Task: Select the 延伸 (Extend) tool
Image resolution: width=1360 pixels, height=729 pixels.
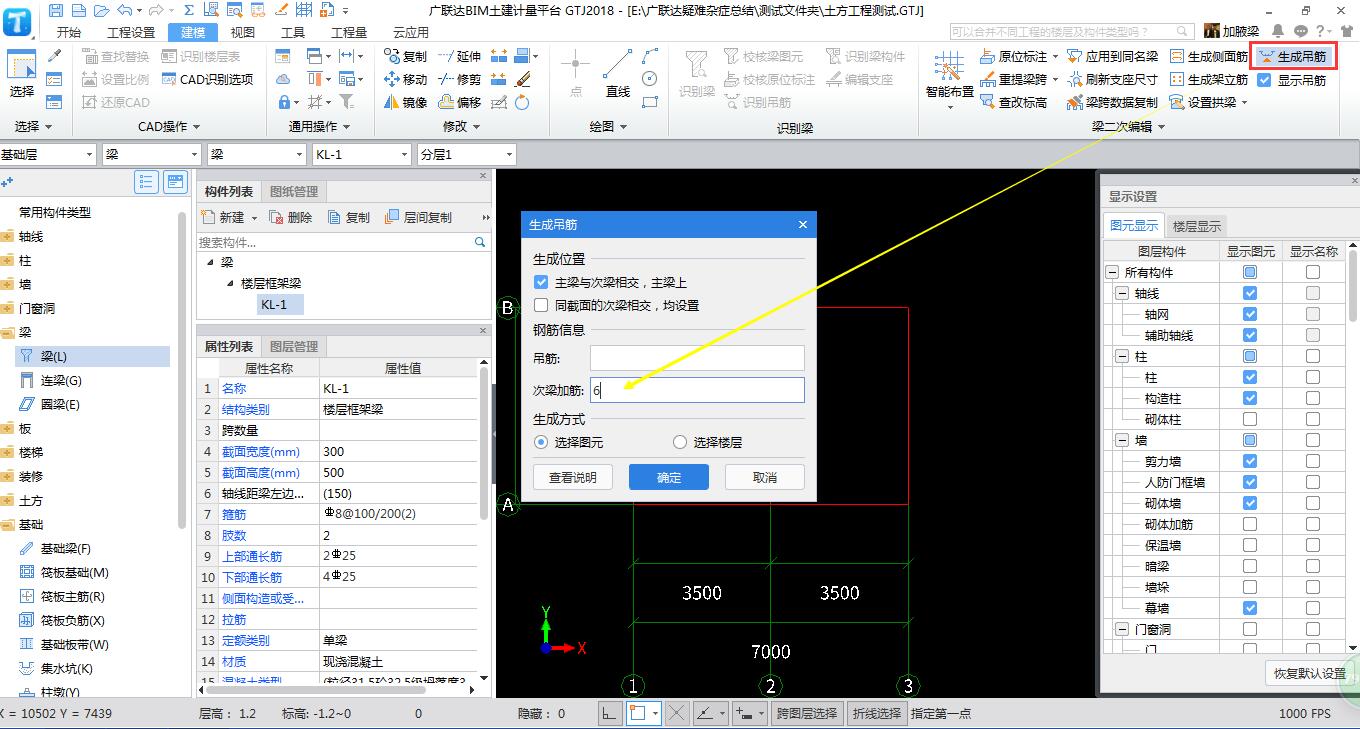Action: coord(459,56)
